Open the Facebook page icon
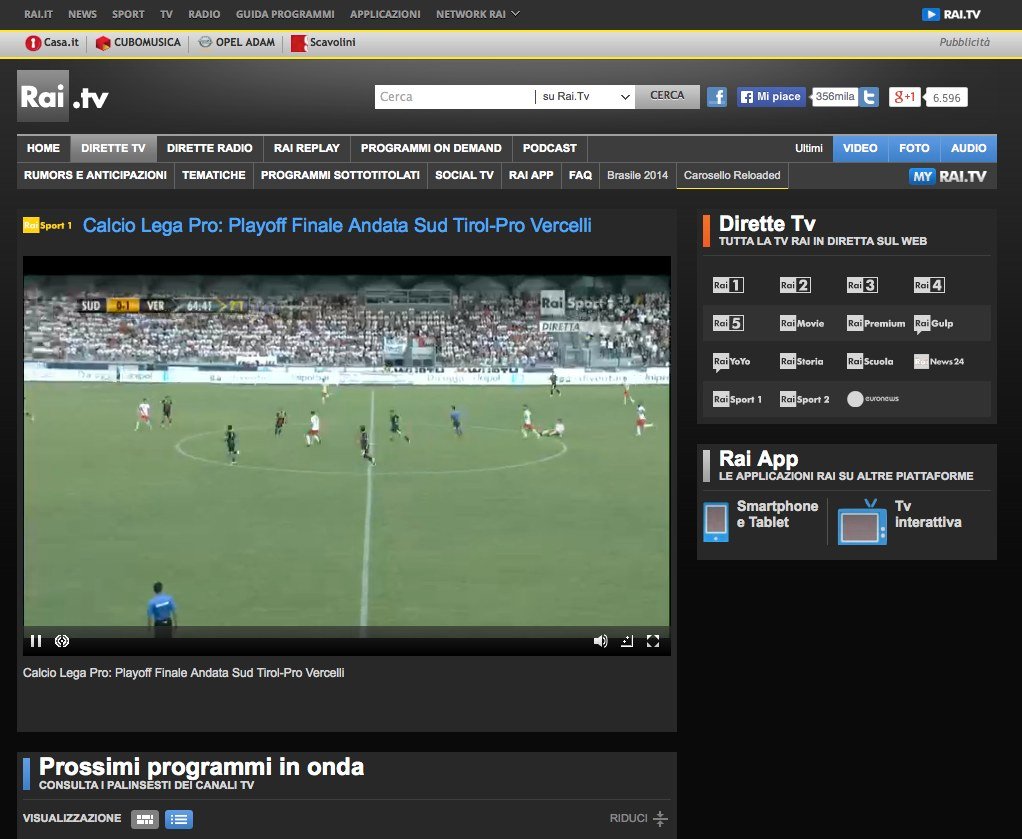1022x839 pixels. pyautogui.click(x=717, y=97)
